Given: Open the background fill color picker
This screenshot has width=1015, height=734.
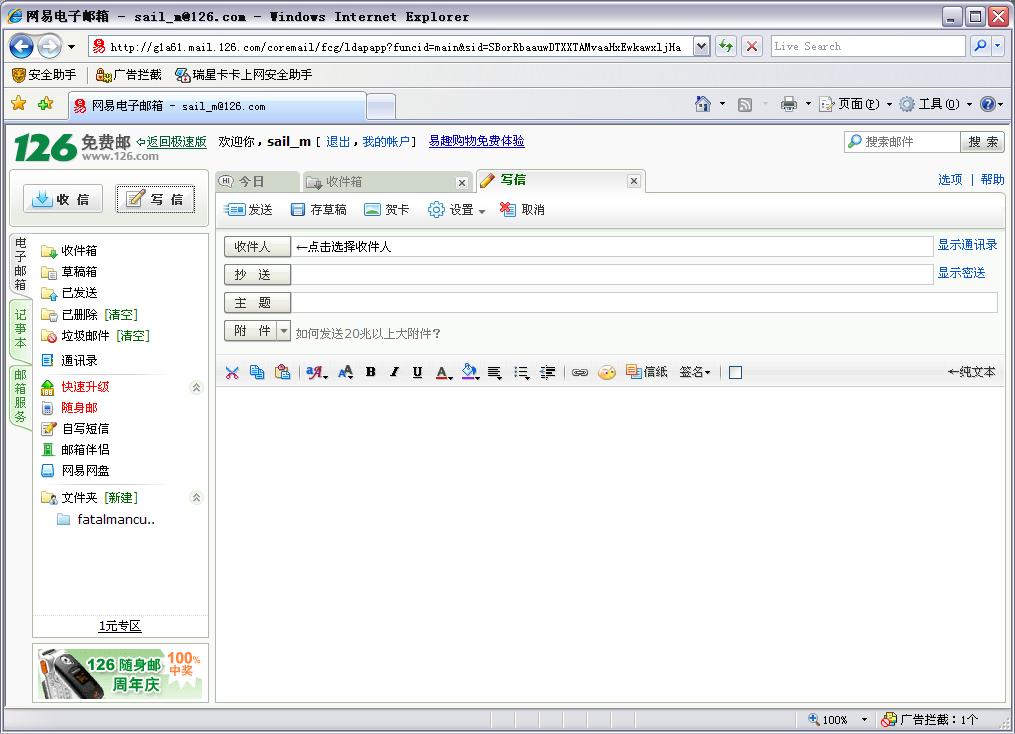Looking at the screenshot, I should coord(471,372).
